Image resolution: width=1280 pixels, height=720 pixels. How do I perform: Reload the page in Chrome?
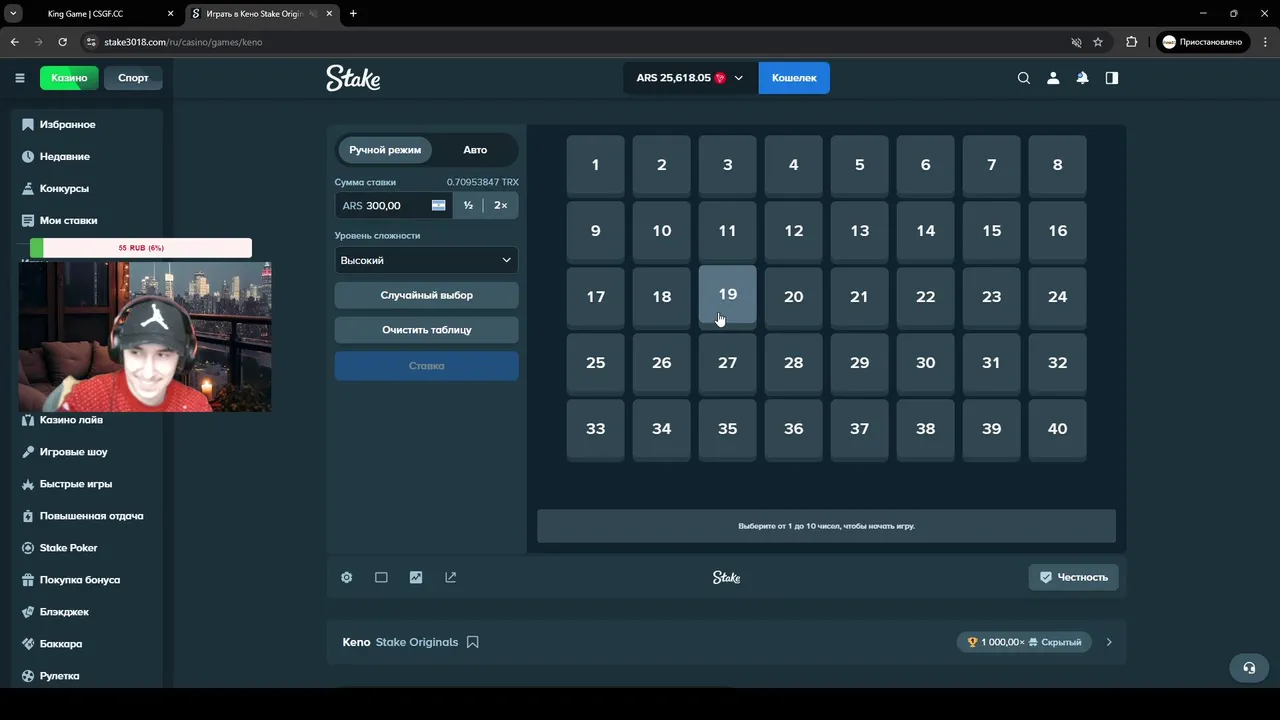[63, 42]
